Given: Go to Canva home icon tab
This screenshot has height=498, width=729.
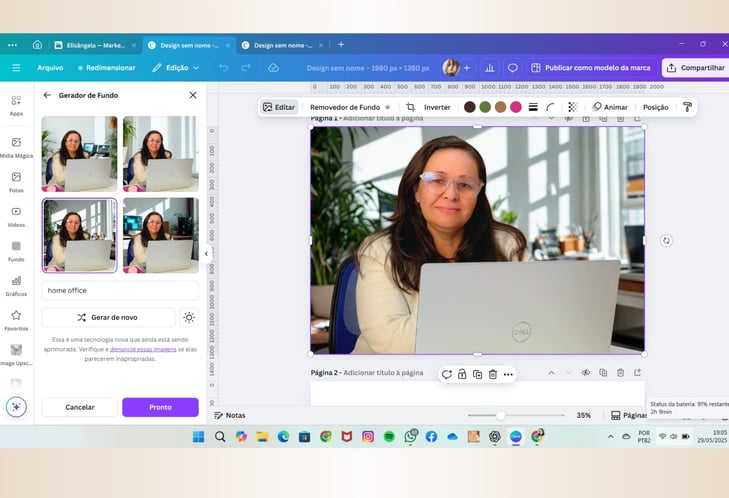Looking at the screenshot, I should [x=37, y=45].
